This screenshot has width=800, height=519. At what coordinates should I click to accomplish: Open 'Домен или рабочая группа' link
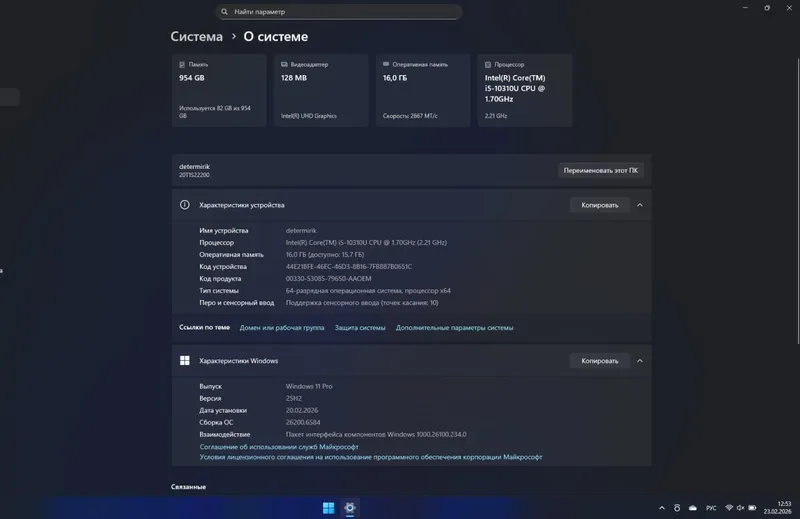(282, 328)
